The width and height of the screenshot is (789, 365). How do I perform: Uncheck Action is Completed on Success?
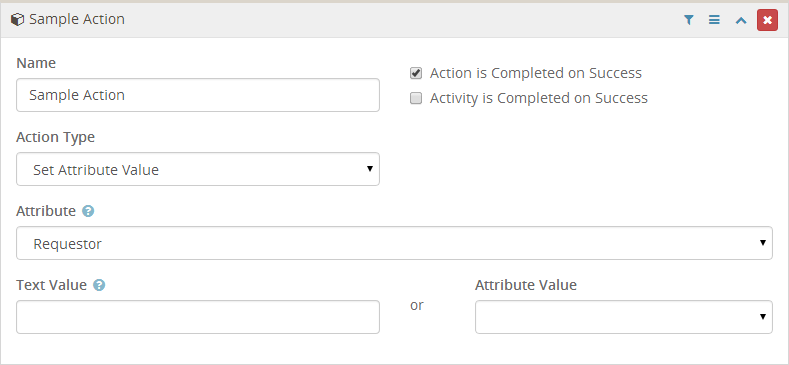click(416, 74)
